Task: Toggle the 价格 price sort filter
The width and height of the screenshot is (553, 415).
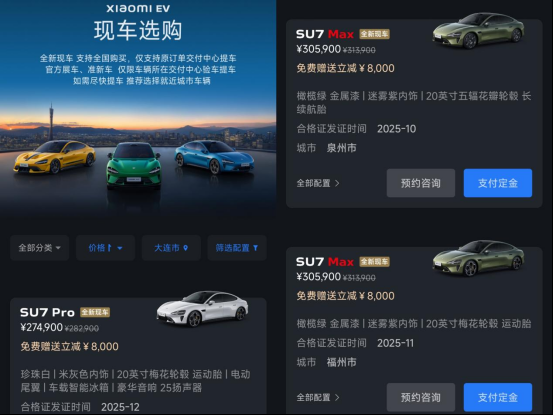Action: (x=105, y=248)
